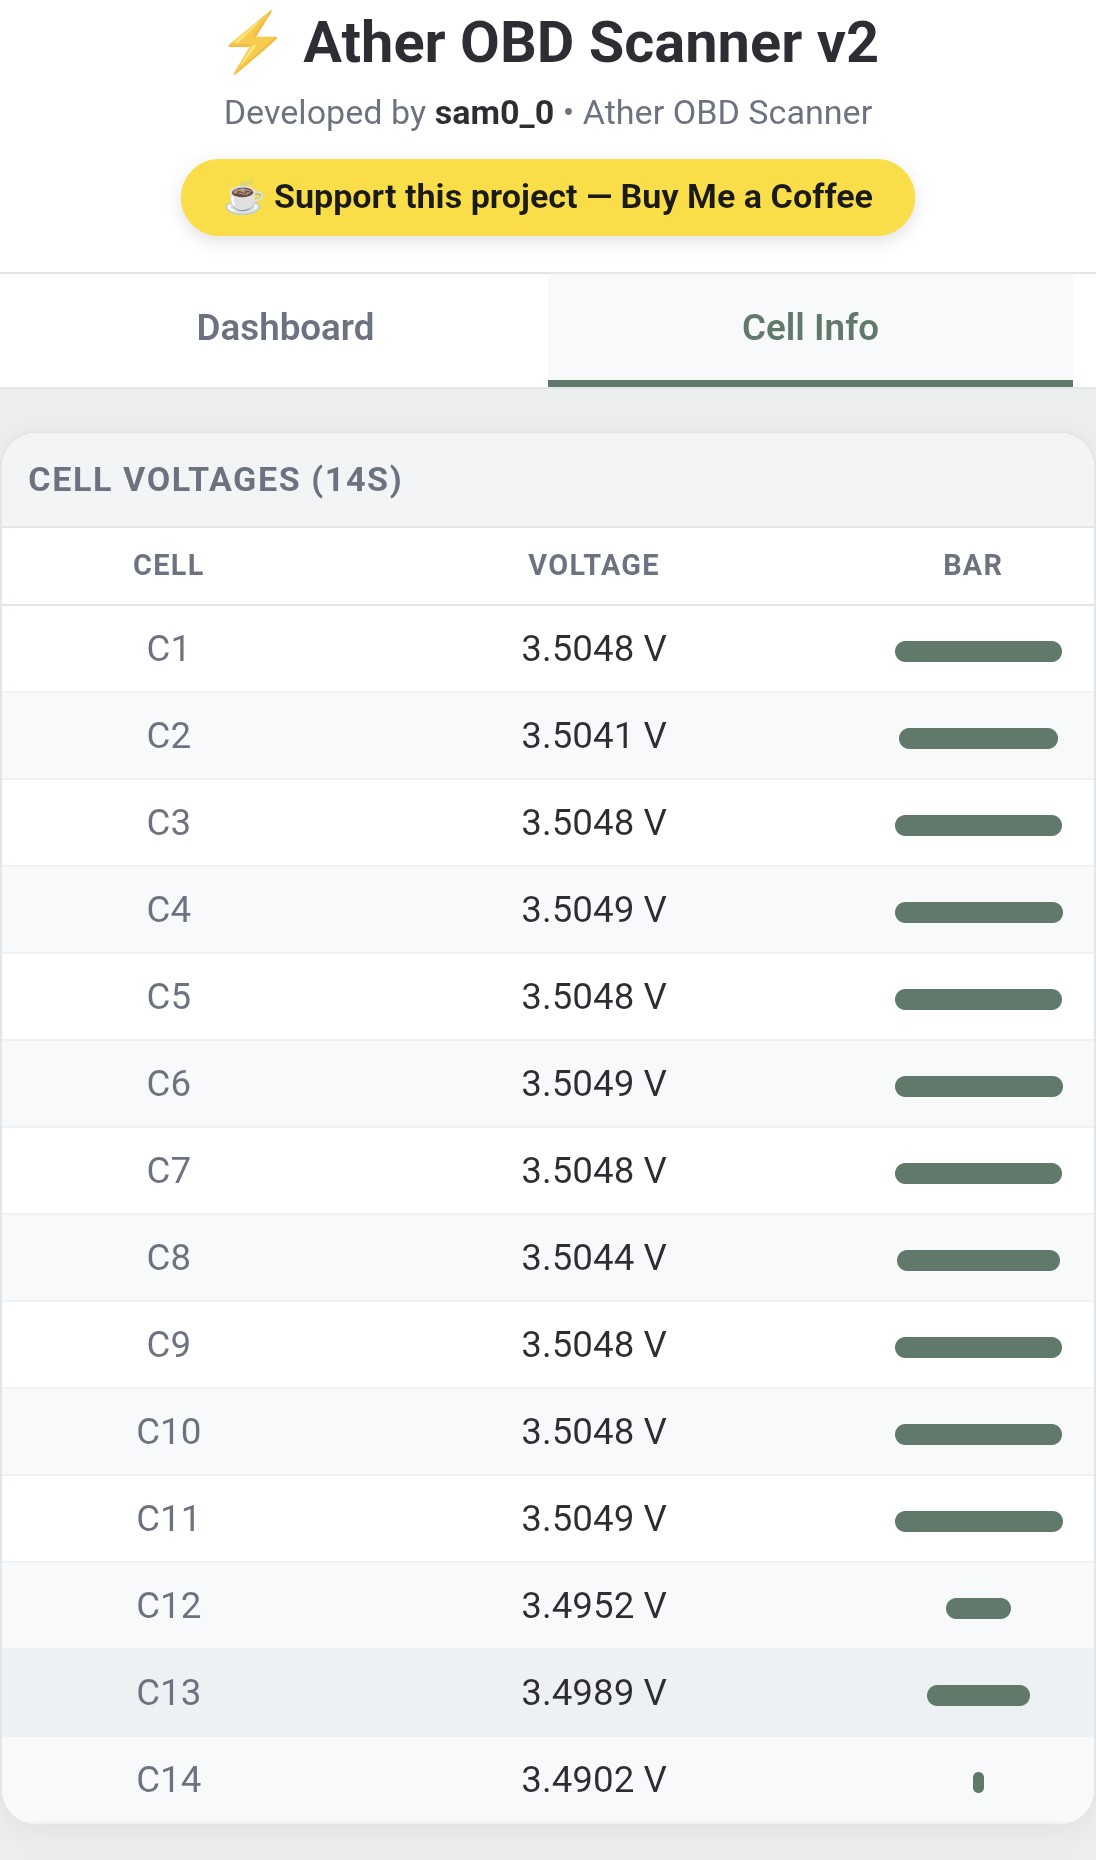
Task: Select the C9 cell label
Action: point(168,1345)
